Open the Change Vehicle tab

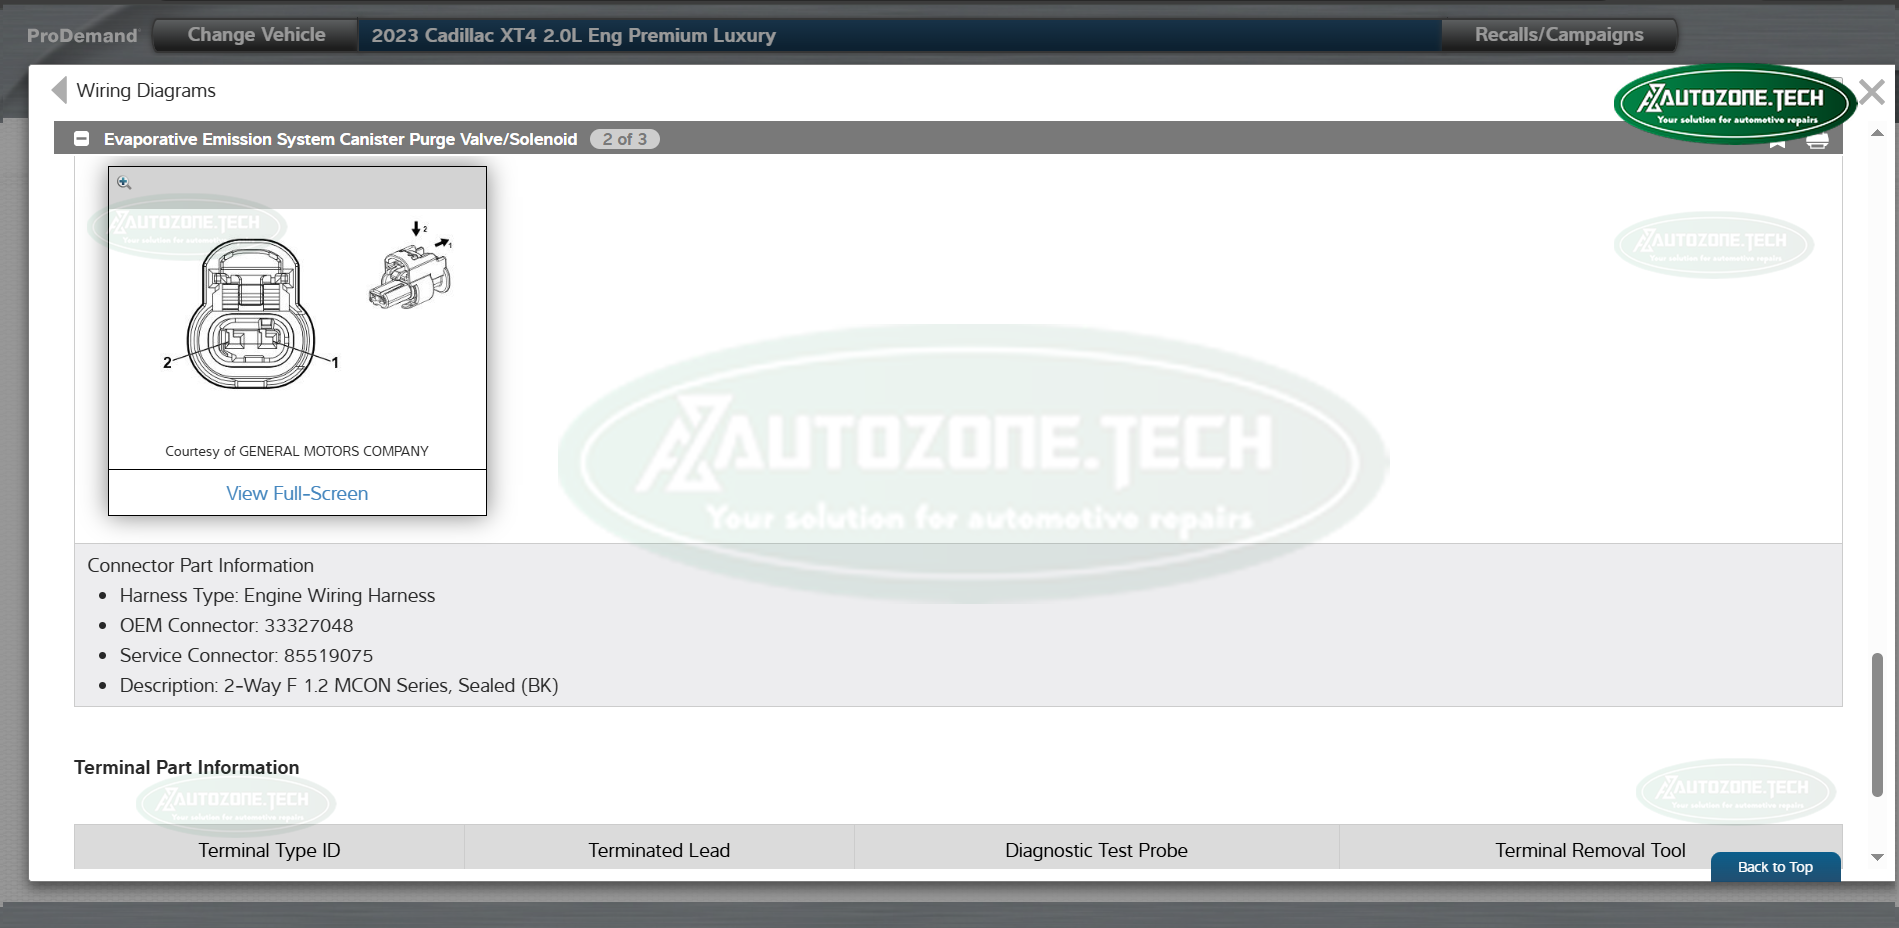click(x=256, y=35)
